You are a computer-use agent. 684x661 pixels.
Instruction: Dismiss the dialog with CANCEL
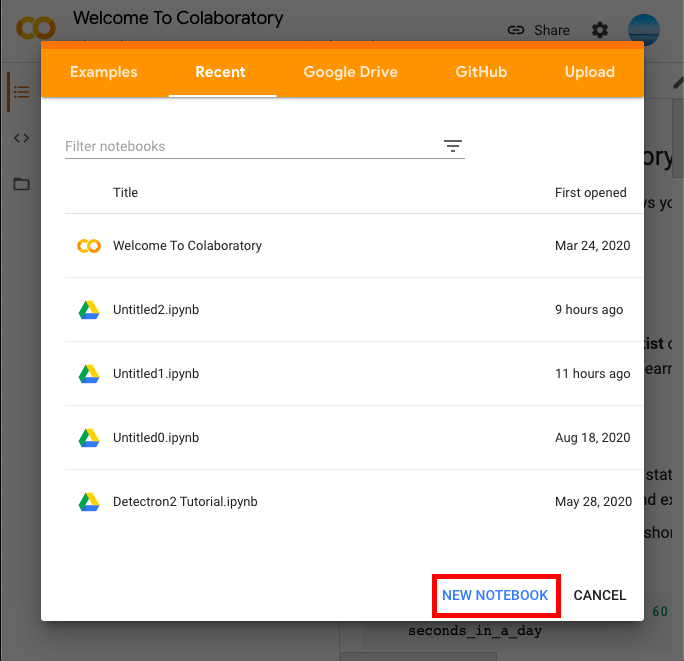coord(600,595)
